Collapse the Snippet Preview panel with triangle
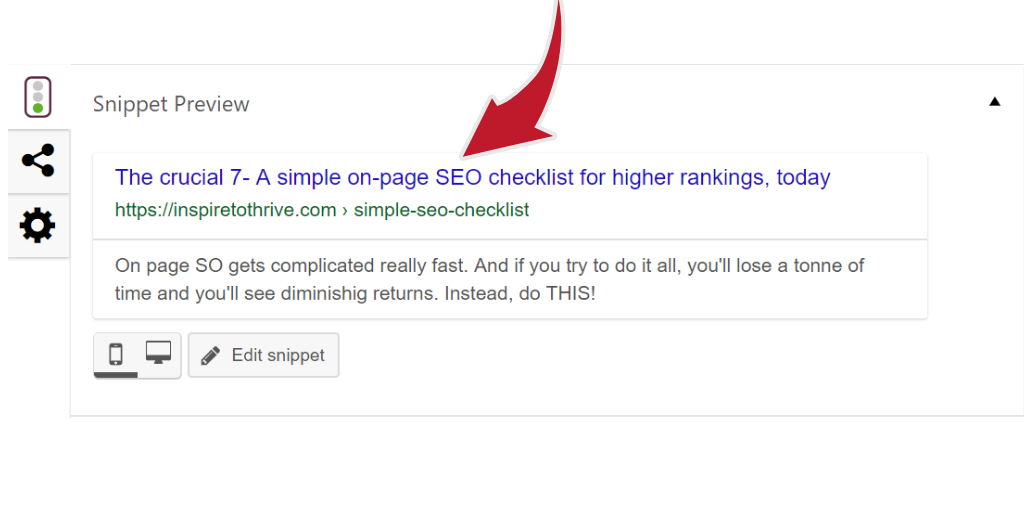This screenshot has width=1024, height=512. point(995,101)
